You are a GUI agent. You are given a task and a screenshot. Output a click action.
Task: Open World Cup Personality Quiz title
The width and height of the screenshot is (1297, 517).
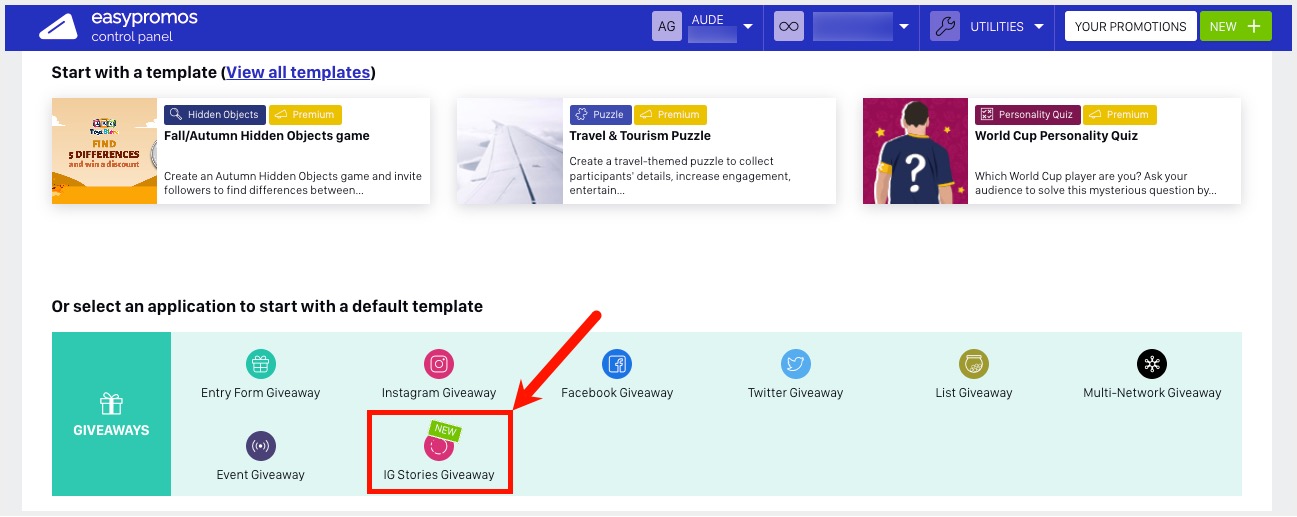pos(1056,136)
